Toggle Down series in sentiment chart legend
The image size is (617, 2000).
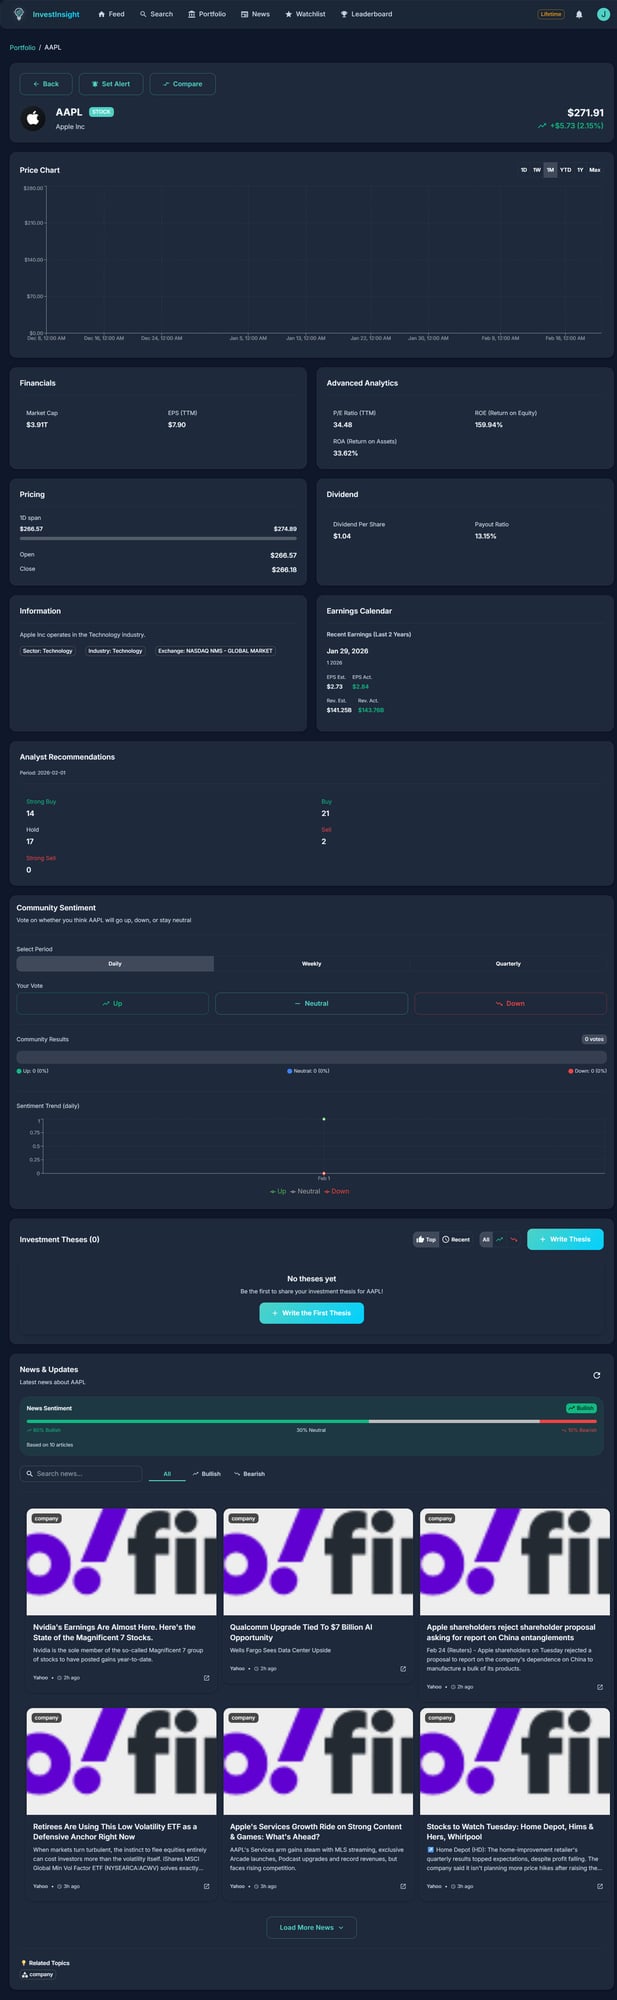pos(337,1191)
